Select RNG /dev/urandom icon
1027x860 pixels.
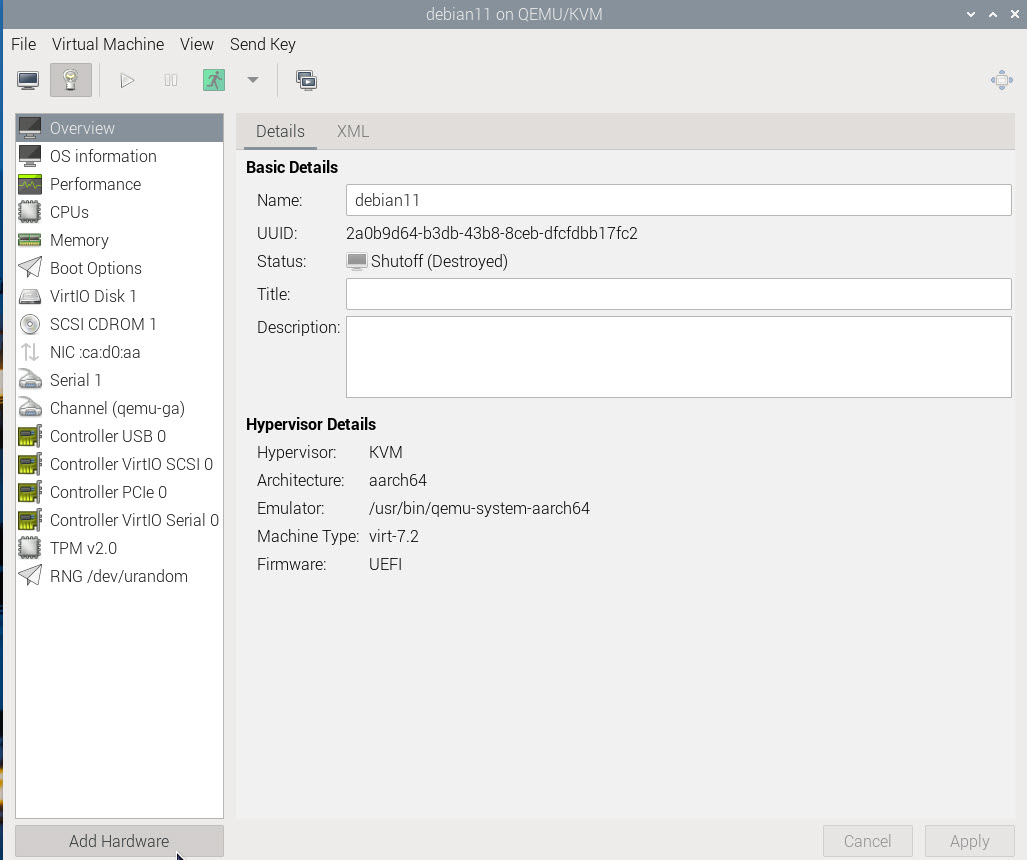[x=30, y=576]
